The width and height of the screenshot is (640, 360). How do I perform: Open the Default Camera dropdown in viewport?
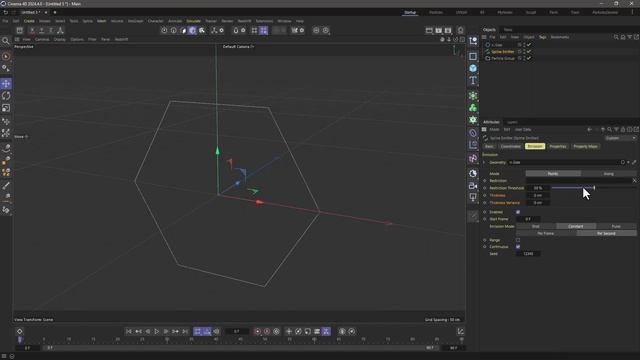pos(238,47)
